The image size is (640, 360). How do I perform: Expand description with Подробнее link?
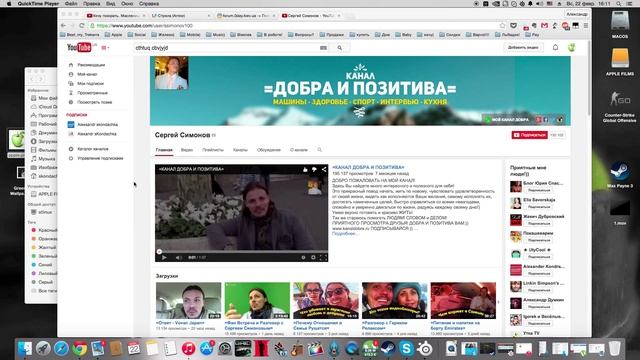tap(344, 234)
